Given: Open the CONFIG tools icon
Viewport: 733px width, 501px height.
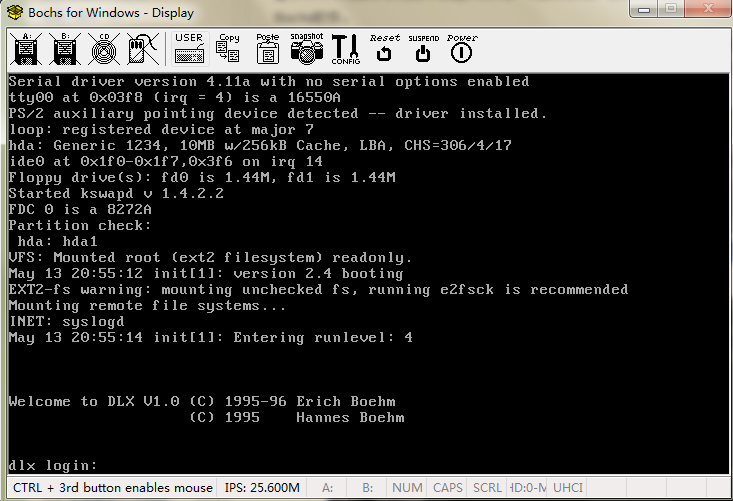Looking at the screenshot, I should (x=345, y=48).
